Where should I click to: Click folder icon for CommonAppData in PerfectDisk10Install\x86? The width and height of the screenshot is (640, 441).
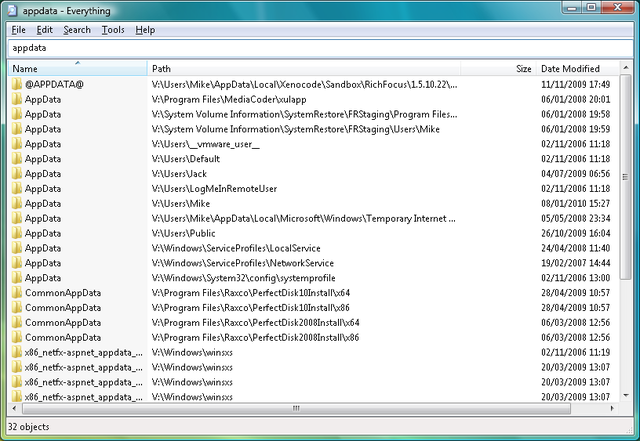17,307
